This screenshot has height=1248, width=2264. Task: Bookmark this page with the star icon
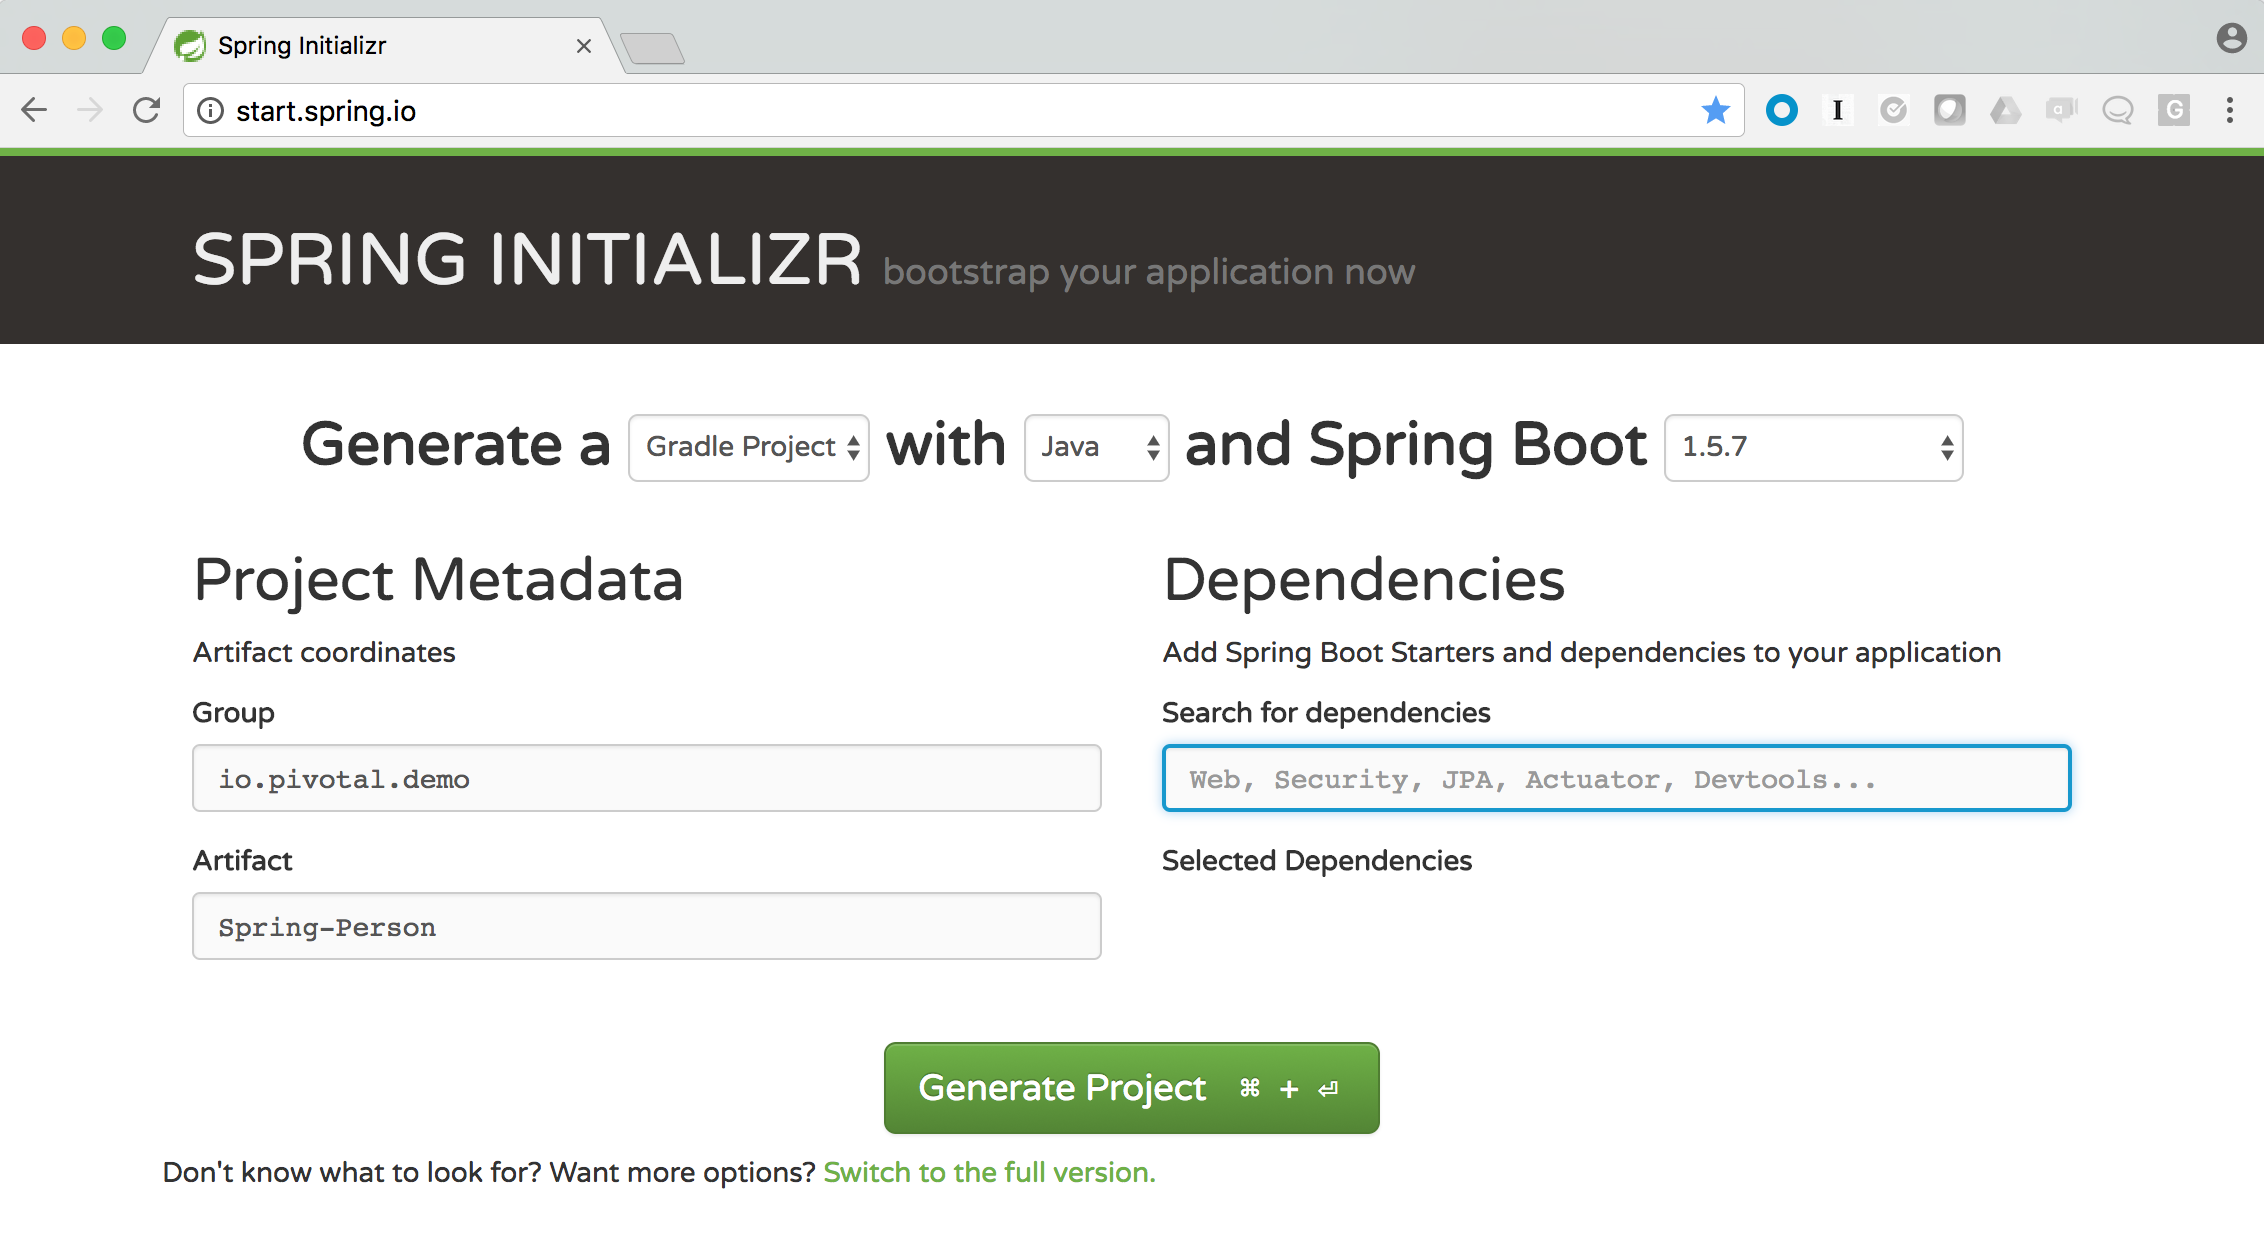click(x=1716, y=110)
